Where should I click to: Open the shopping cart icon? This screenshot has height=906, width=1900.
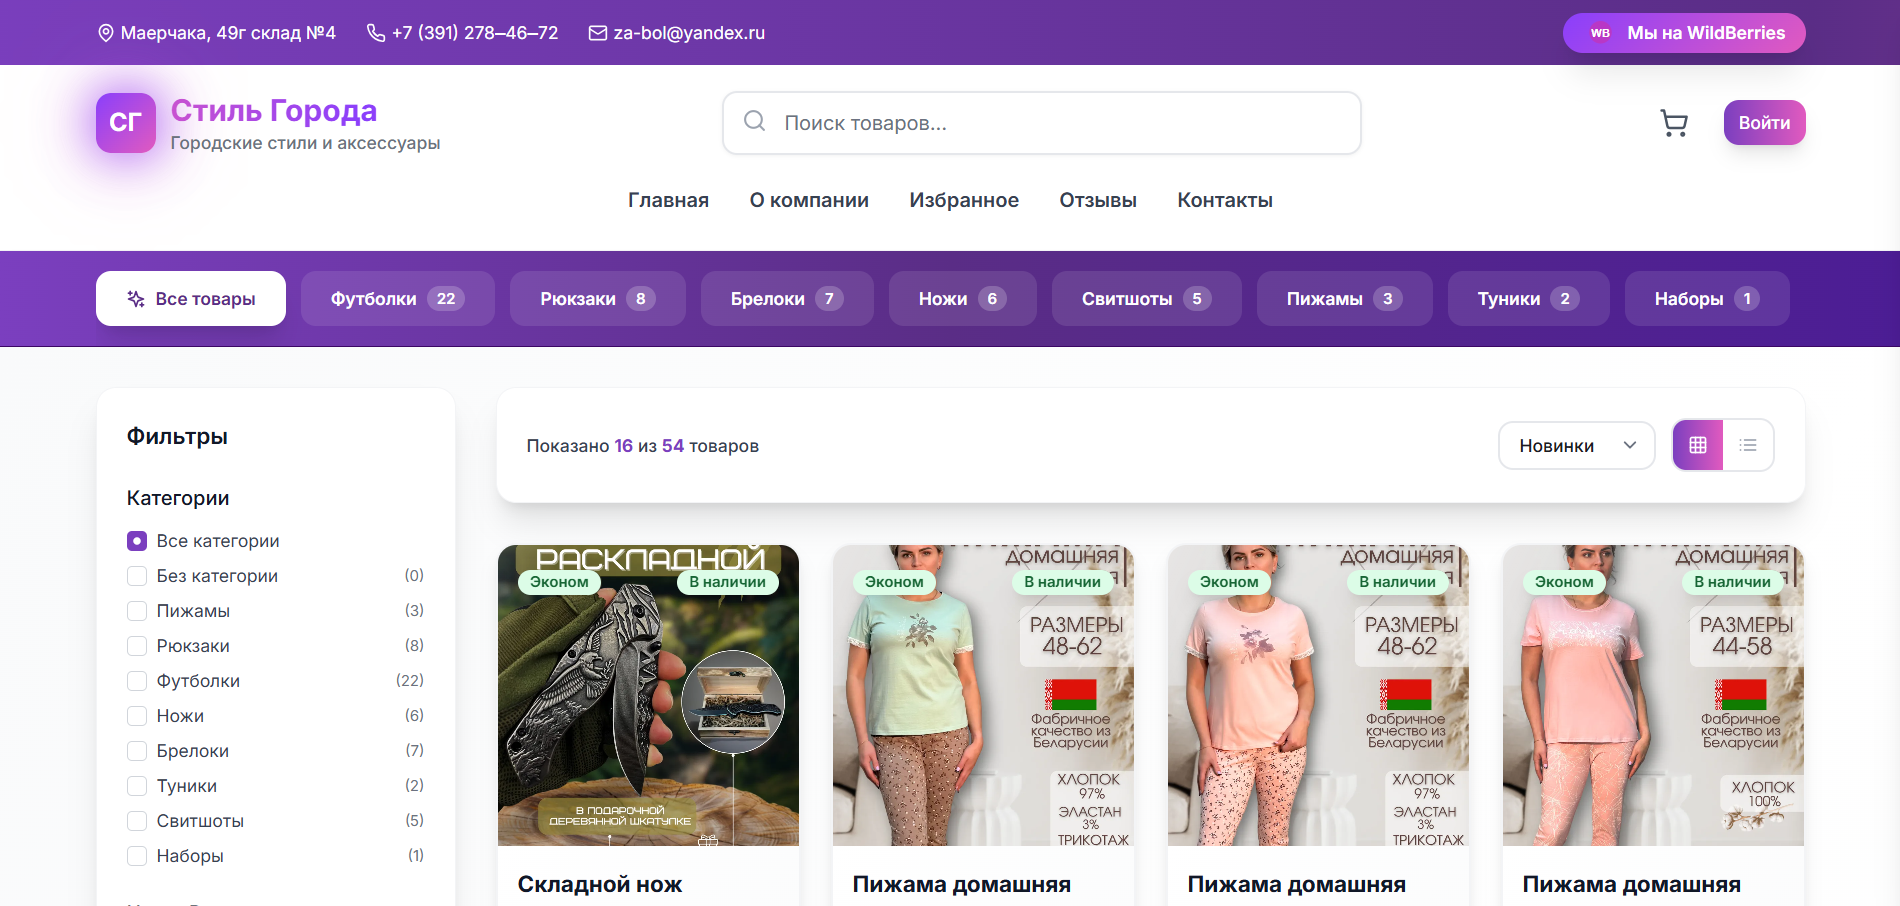(x=1673, y=123)
